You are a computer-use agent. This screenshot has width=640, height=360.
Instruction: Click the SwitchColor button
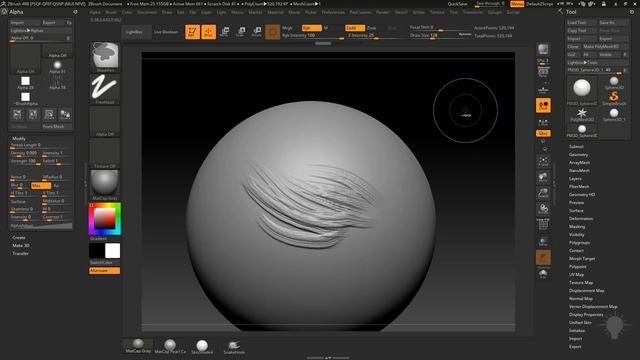[104, 262]
